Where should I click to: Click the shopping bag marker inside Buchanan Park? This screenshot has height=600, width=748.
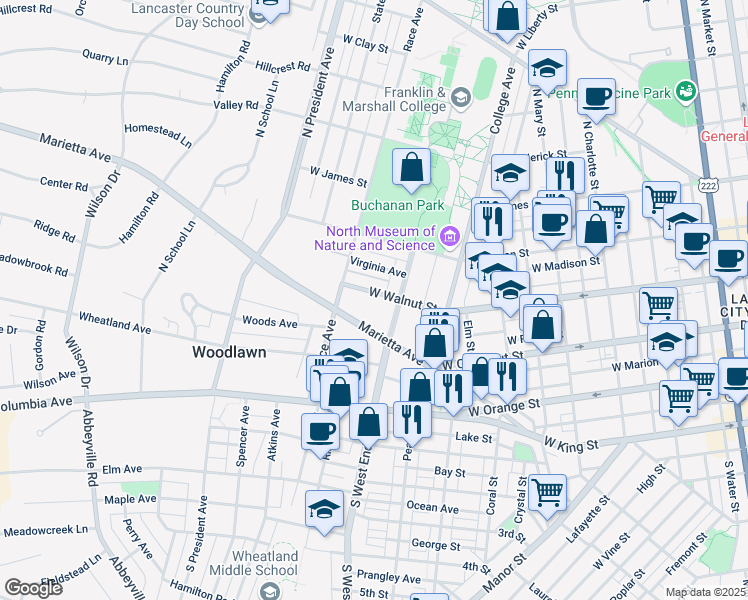pos(411,168)
